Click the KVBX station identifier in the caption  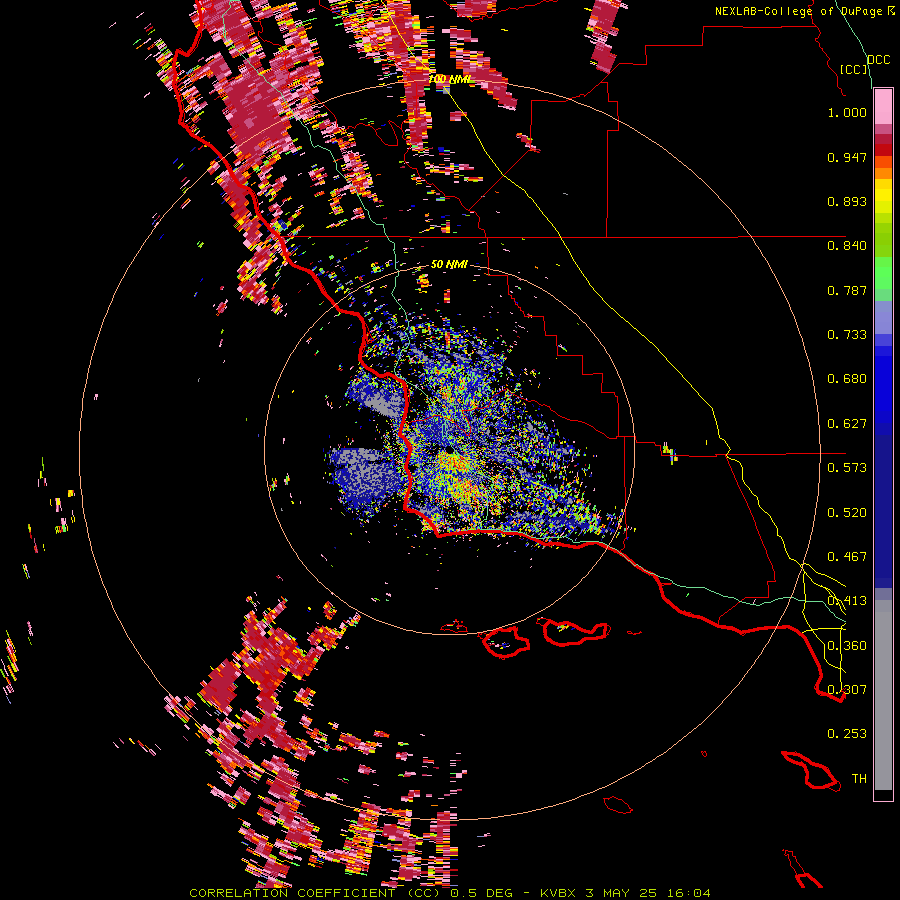560,893
